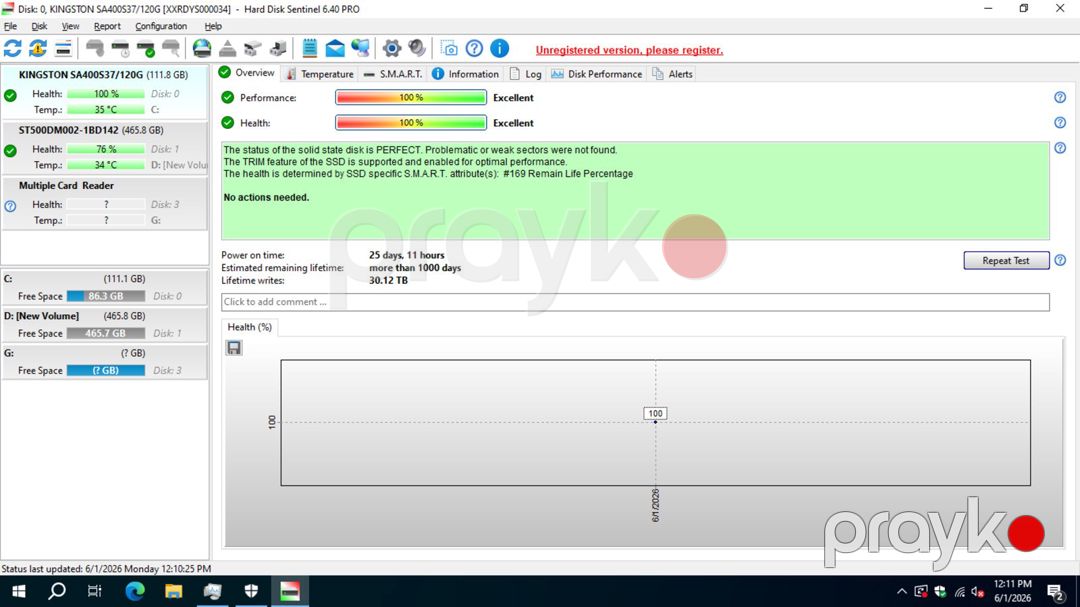Expand the hidden system tray icons chevron
1080x607 pixels.
click(902, 591)
